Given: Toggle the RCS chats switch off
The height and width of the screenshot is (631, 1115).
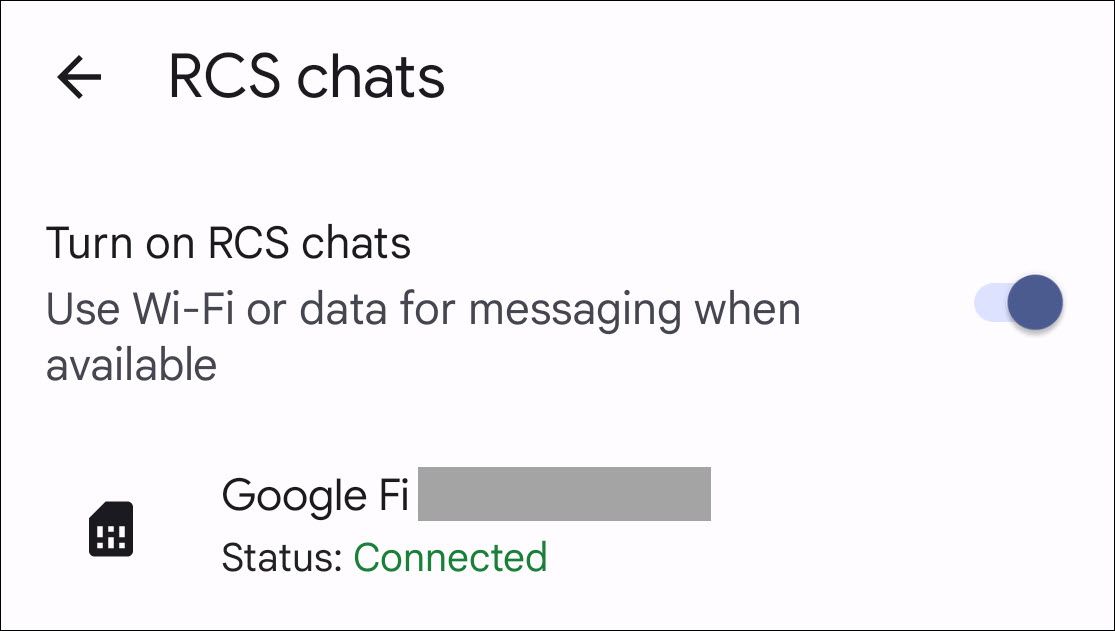Looking at the screenshot, I should (x=1018, y=303).
